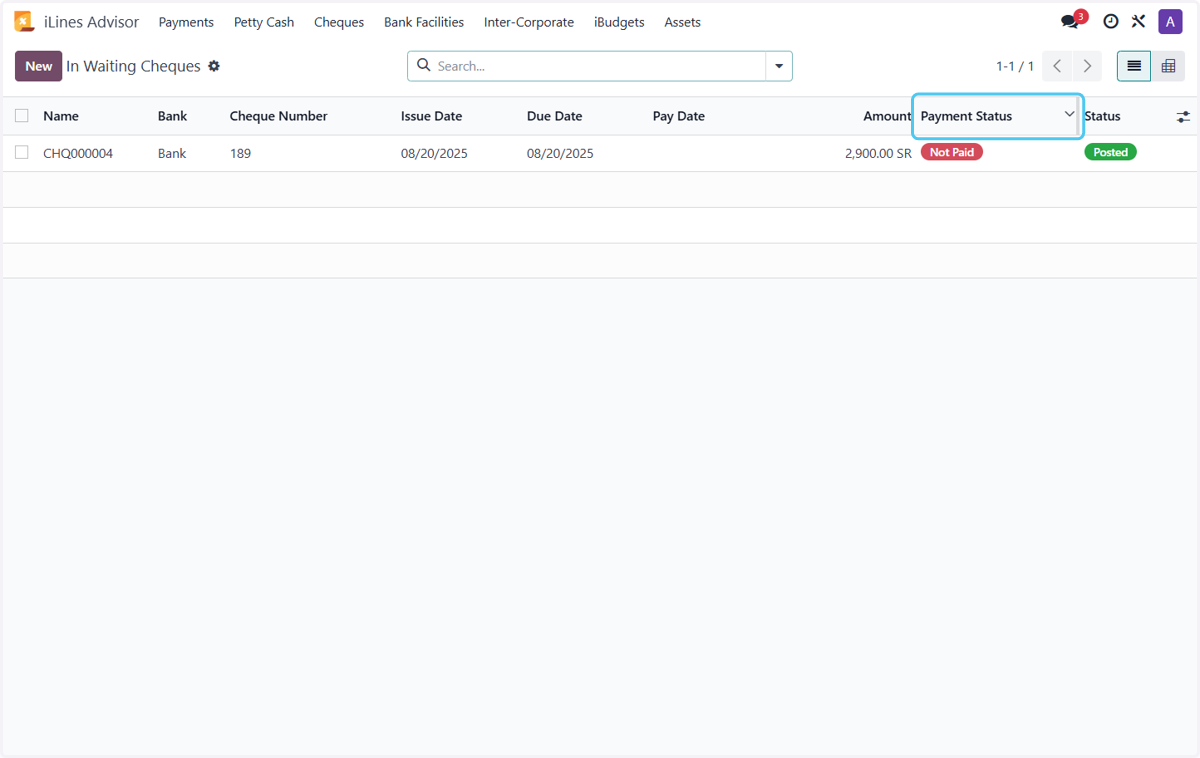The width and height of the screenshot is (1200, 758).
Task: Open the CHQ000004 cheque record
Action: point(78,153)
